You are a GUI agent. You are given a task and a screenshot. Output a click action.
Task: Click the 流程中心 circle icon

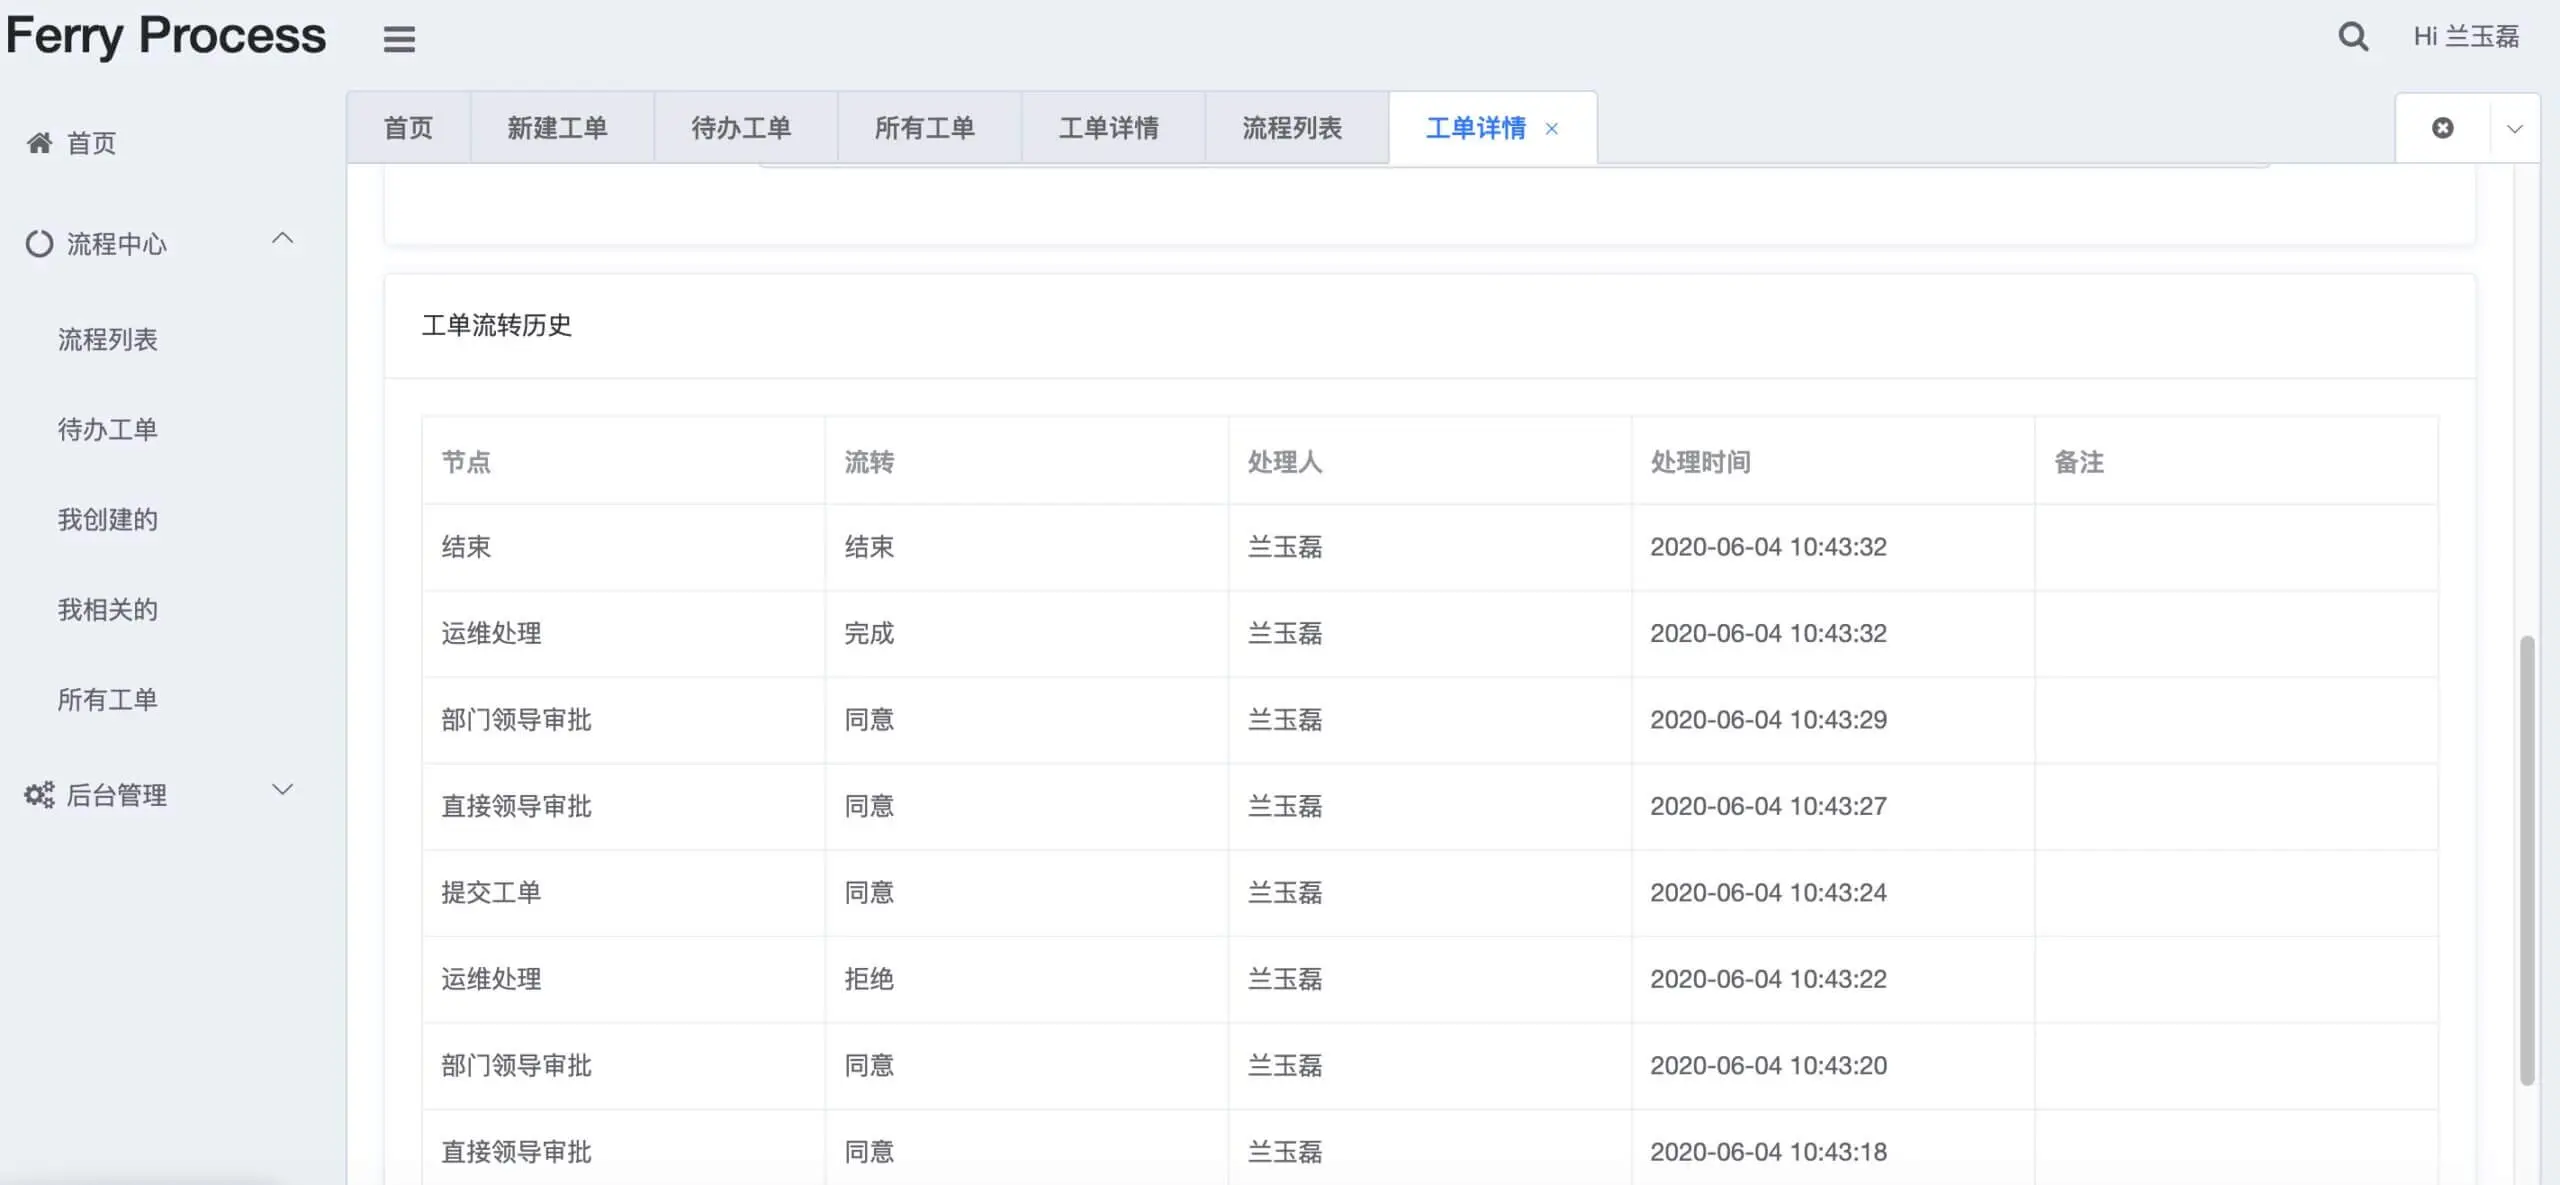tap(39, 243)
